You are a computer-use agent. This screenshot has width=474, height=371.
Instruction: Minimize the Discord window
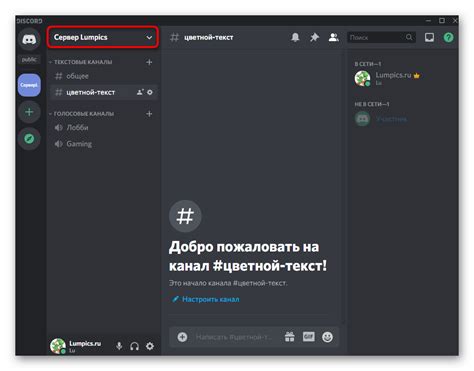(429, 21)
